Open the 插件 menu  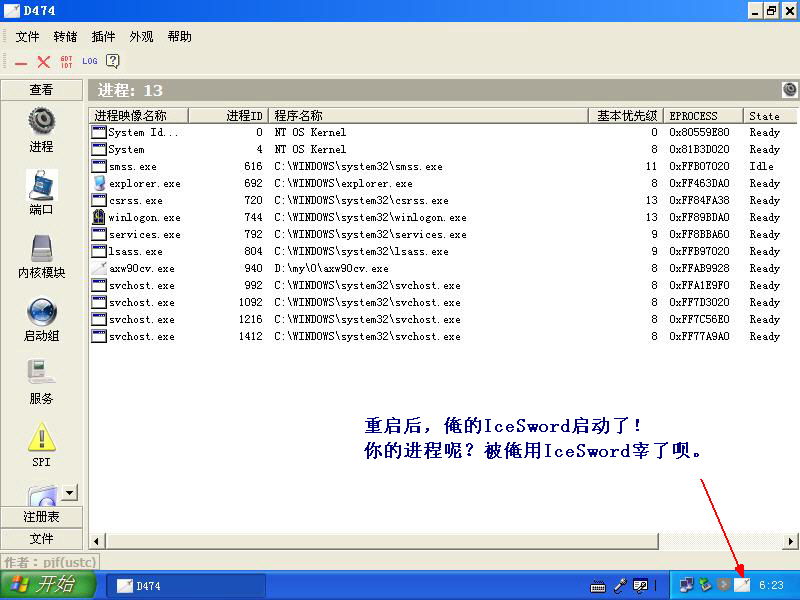point(104,37)
